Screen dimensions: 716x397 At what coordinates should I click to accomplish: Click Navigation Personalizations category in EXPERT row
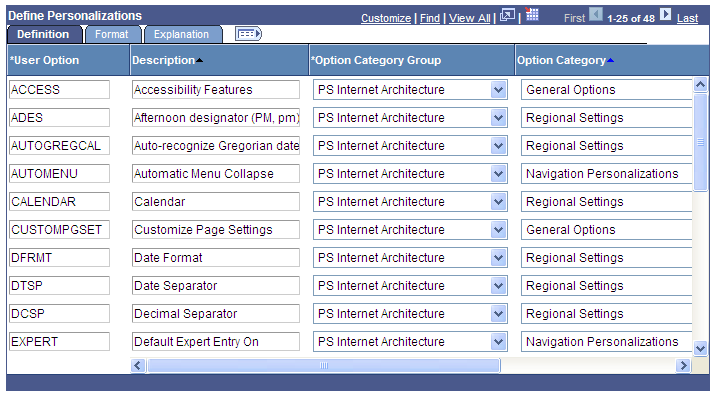pos(606,342)
